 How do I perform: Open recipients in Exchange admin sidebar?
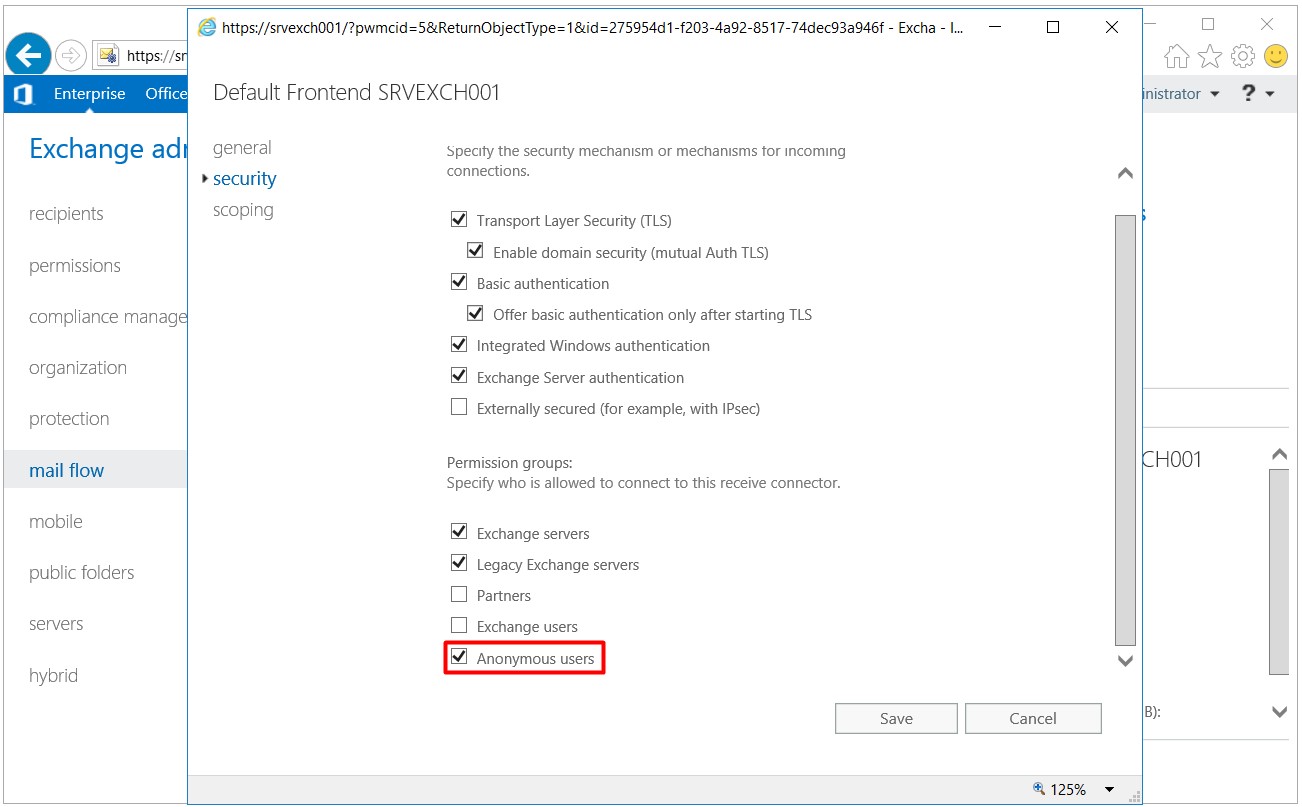tap(66, 214)
